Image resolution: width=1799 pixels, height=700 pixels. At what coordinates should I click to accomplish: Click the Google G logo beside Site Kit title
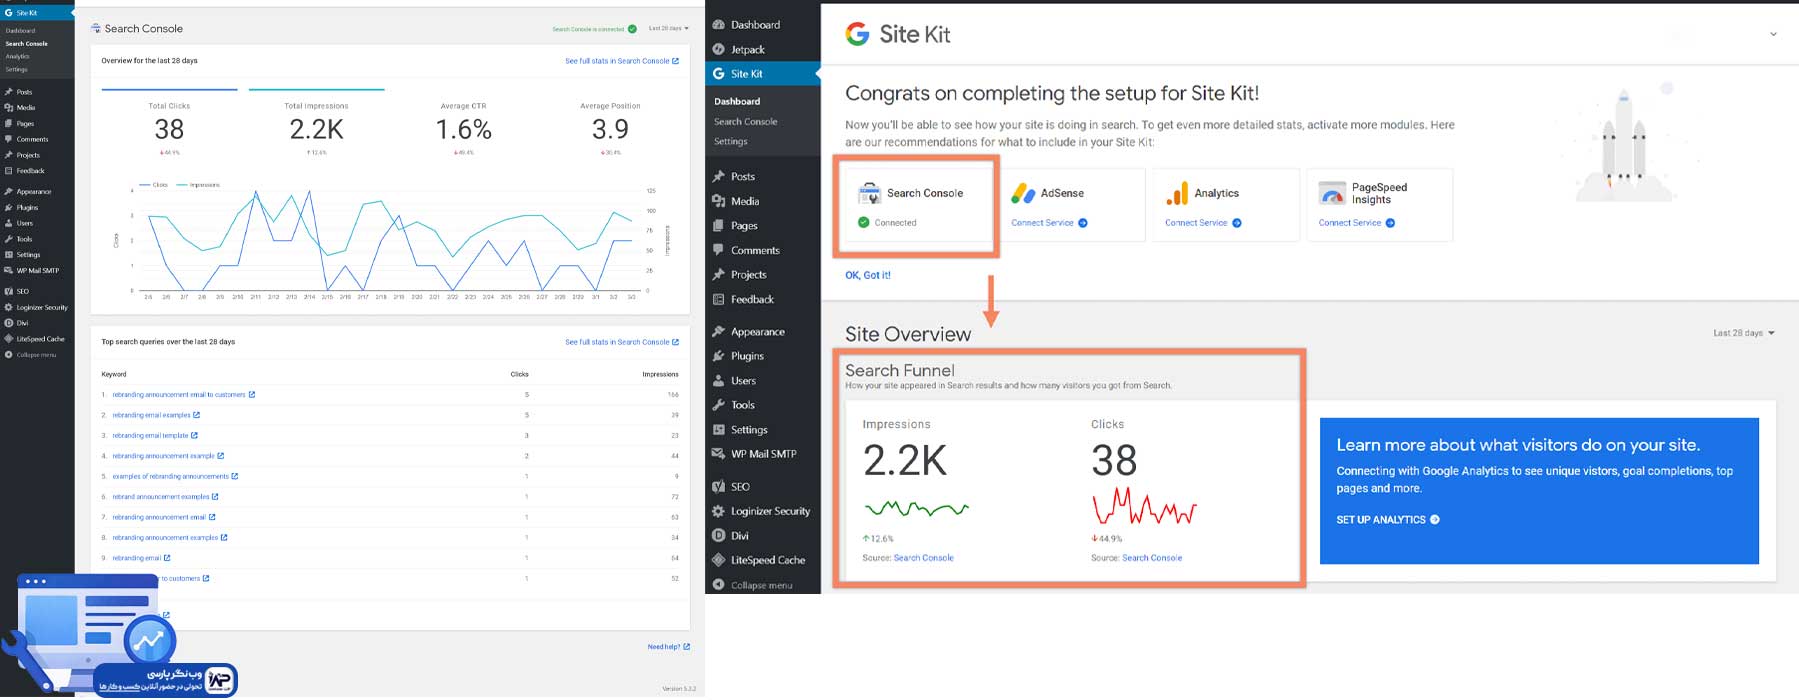click(857, 34)
